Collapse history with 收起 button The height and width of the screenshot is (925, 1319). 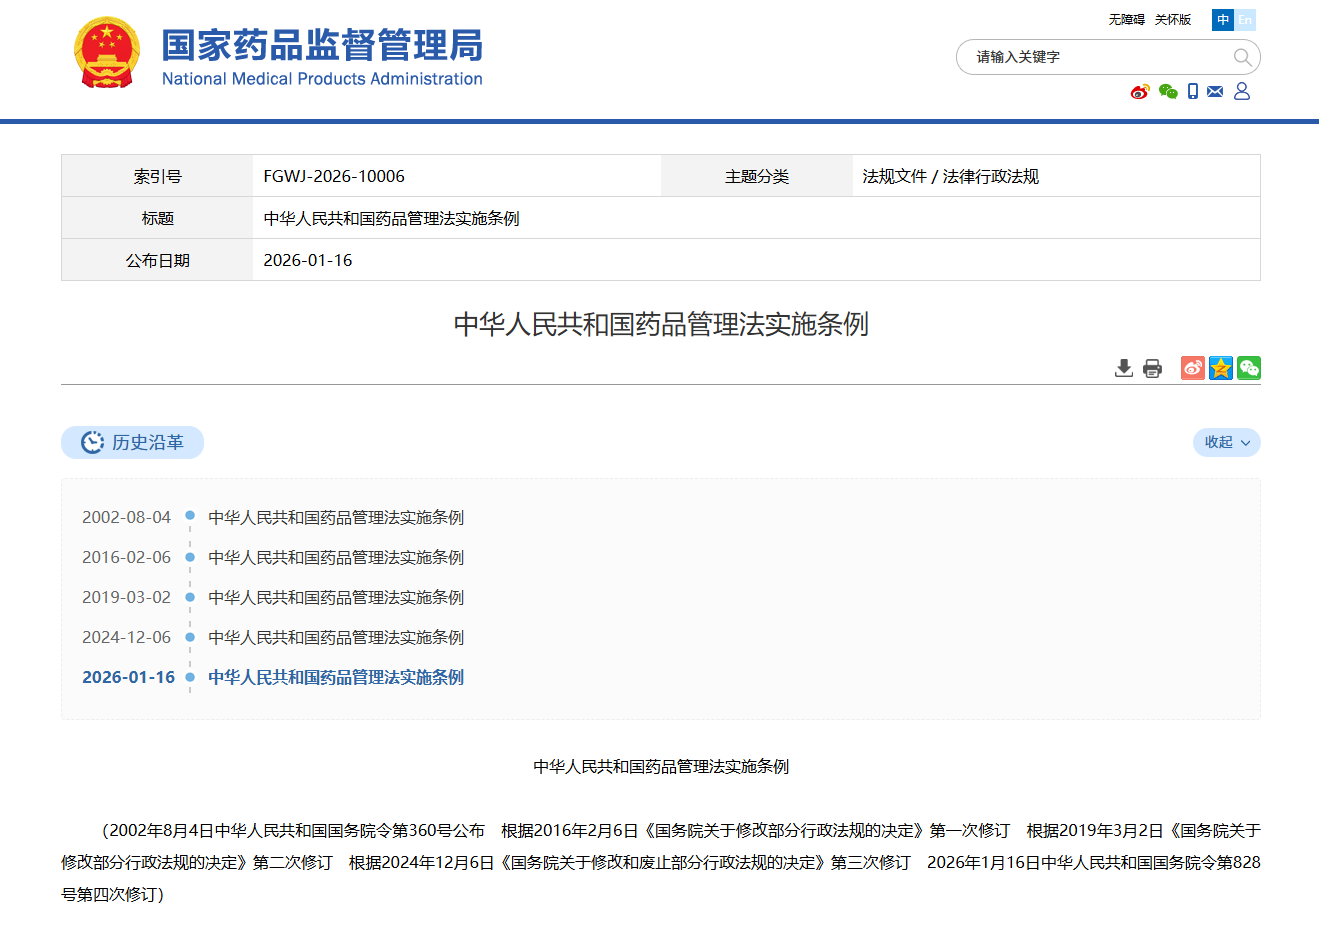pyautogui.click(x=1226, y=442)
